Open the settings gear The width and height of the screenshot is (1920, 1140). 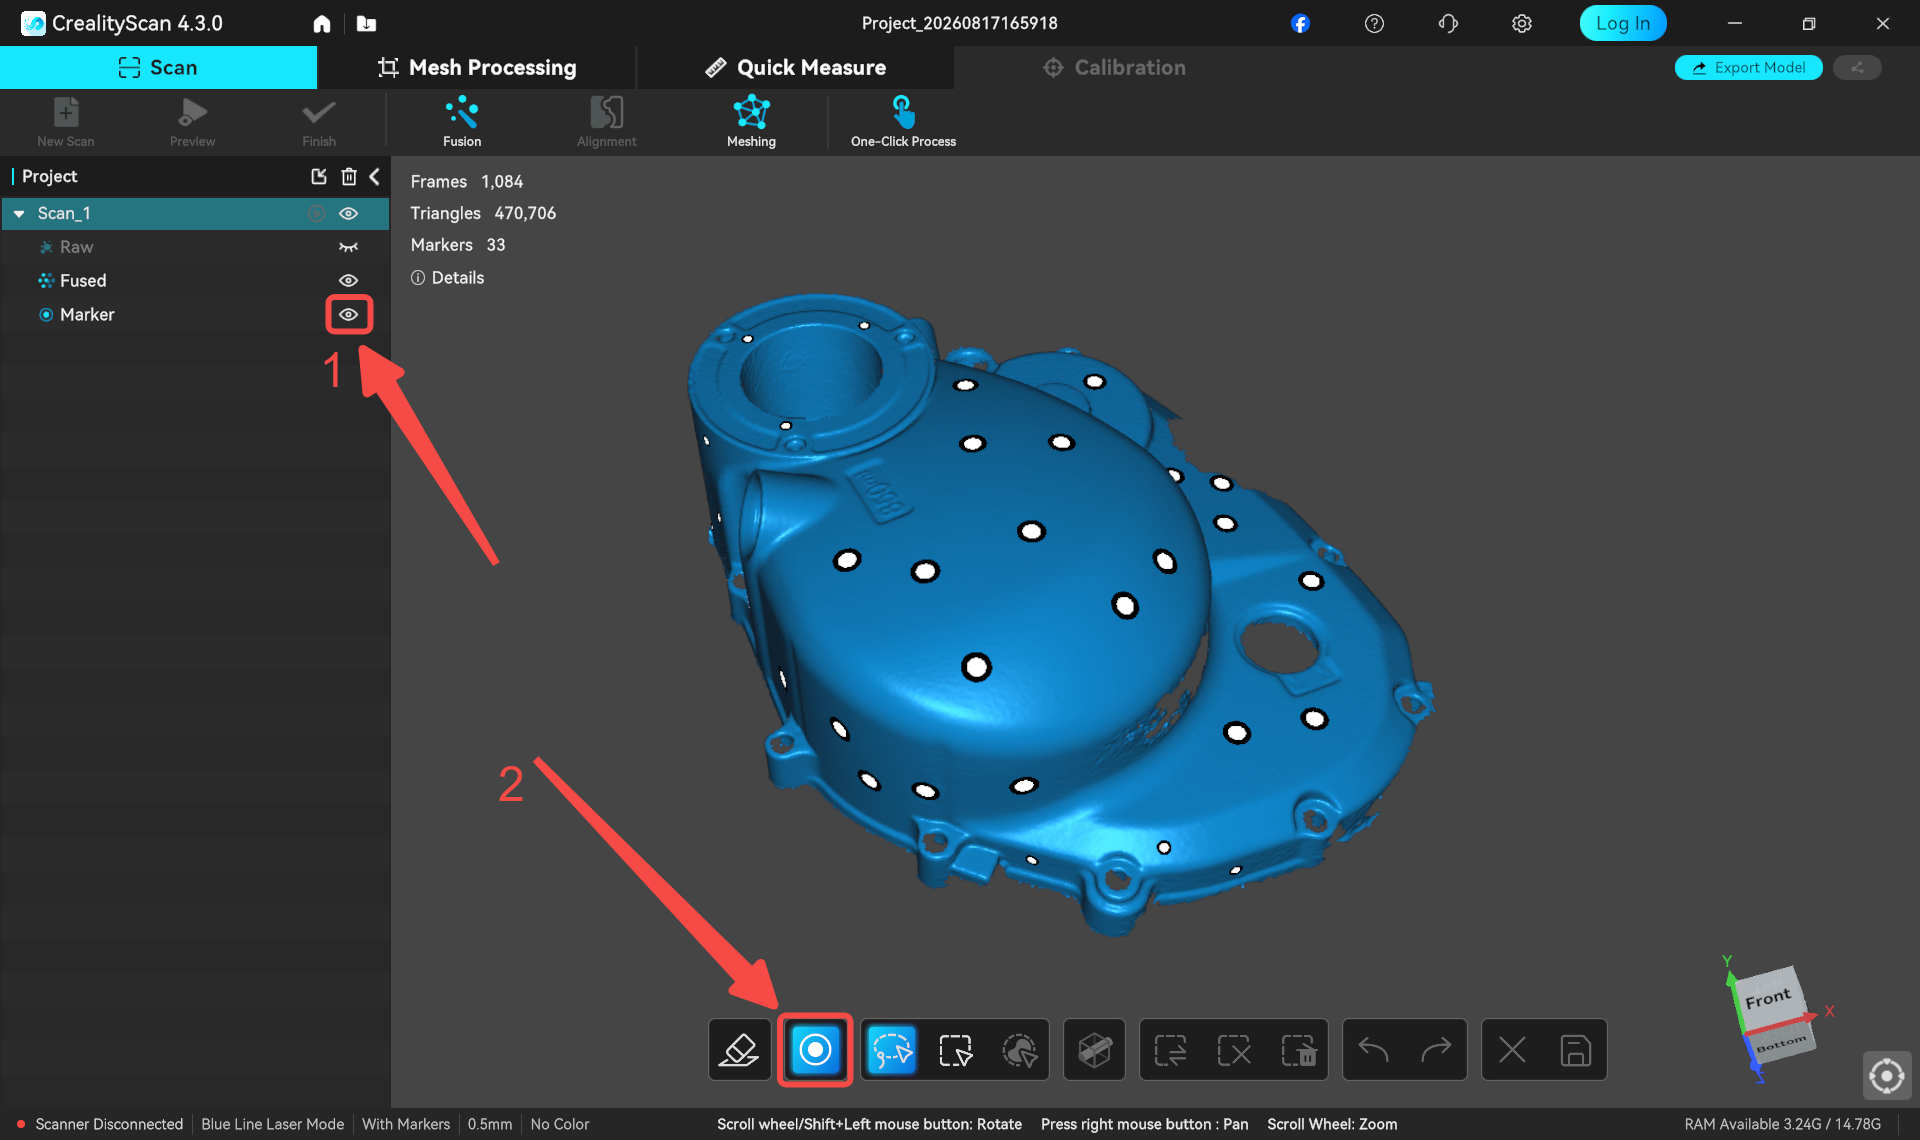point(1521,23)
